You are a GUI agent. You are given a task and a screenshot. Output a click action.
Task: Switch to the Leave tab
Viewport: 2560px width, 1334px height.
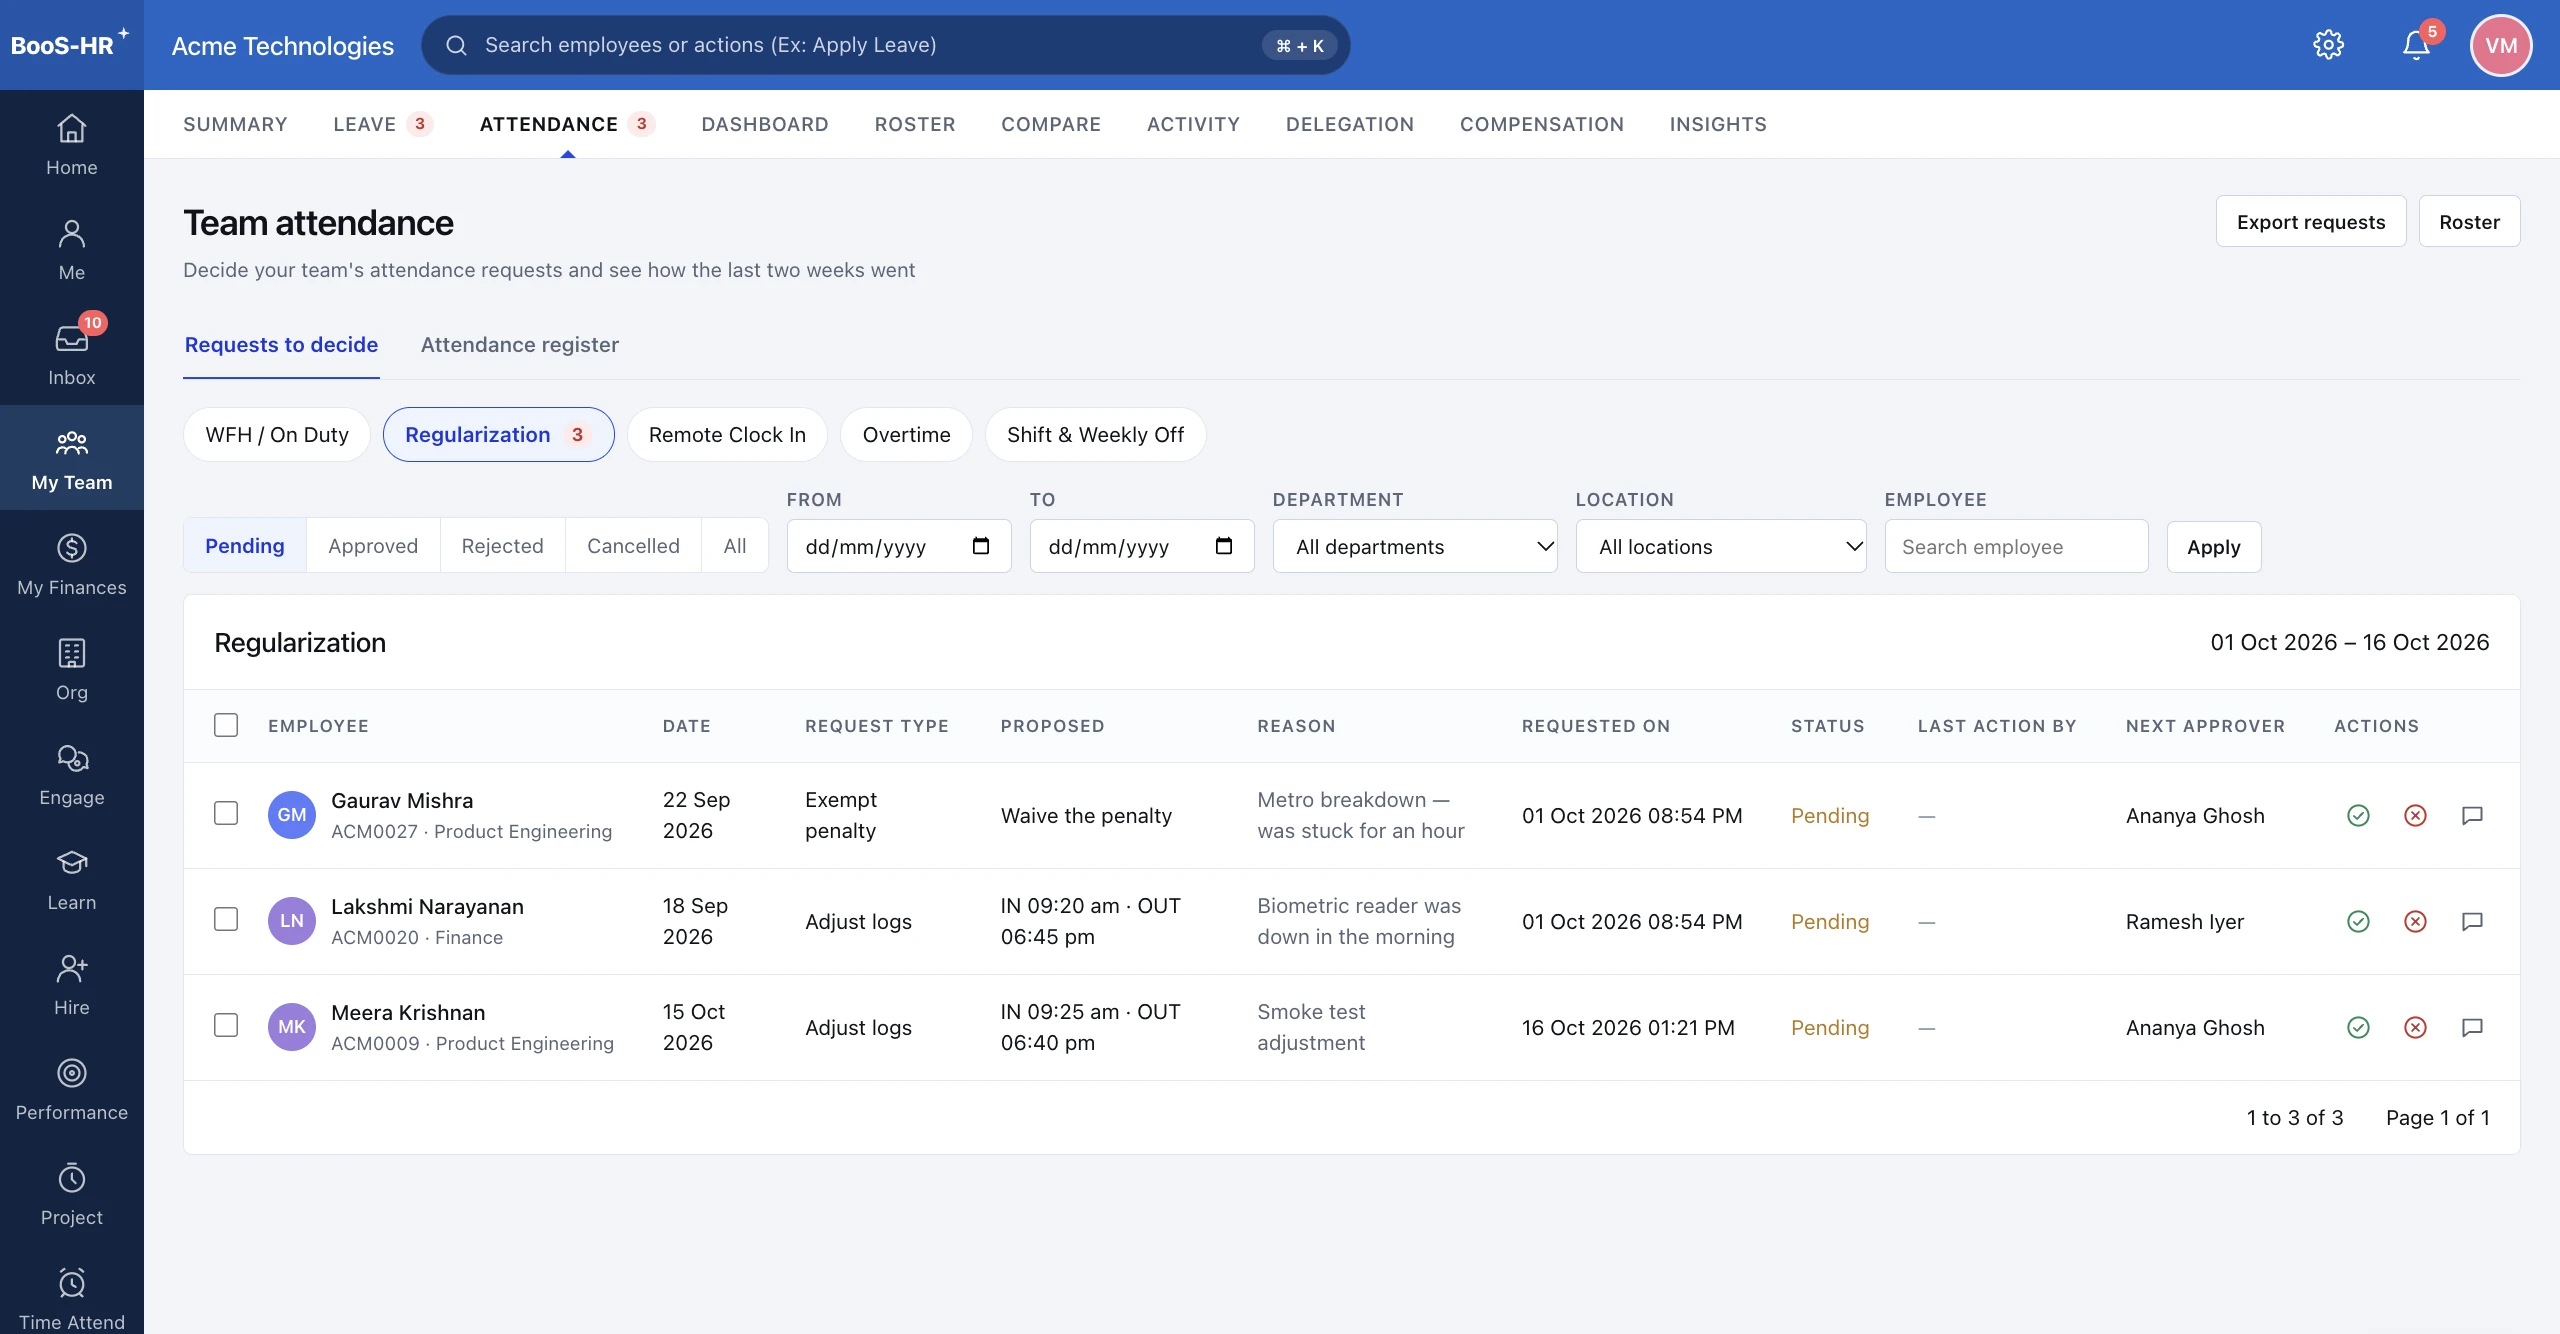(x=383, y=124)
